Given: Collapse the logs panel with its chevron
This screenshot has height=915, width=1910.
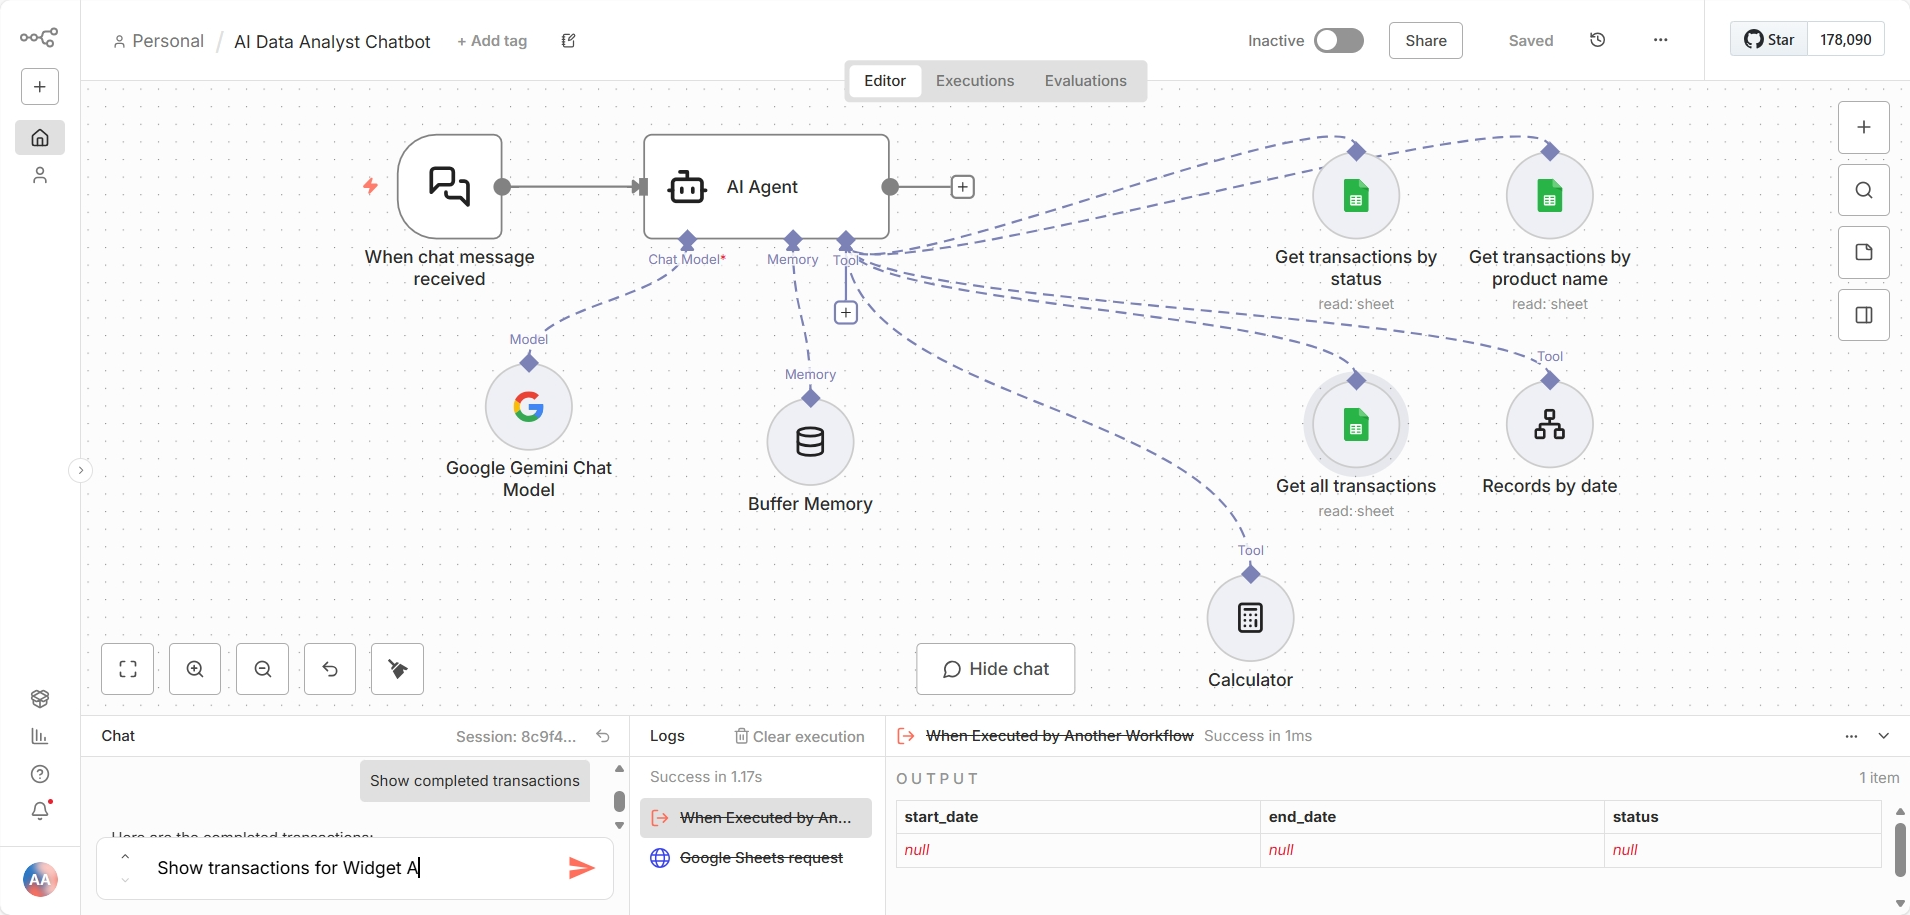Looking at the screenshot, I should (x=1884, y=736).
